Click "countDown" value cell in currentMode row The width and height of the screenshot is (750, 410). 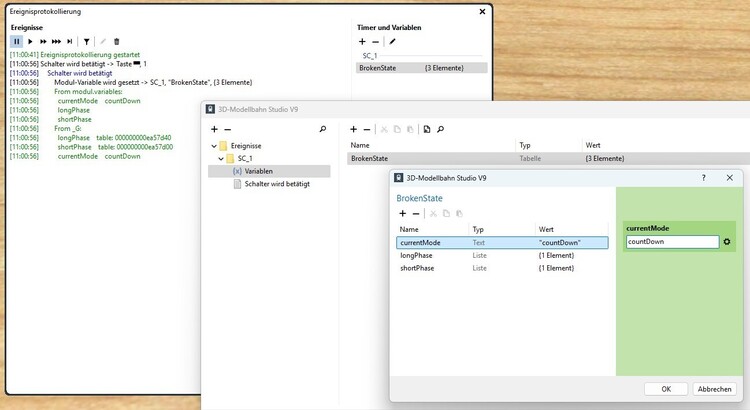pyautogui.click(x=560, y=243)
